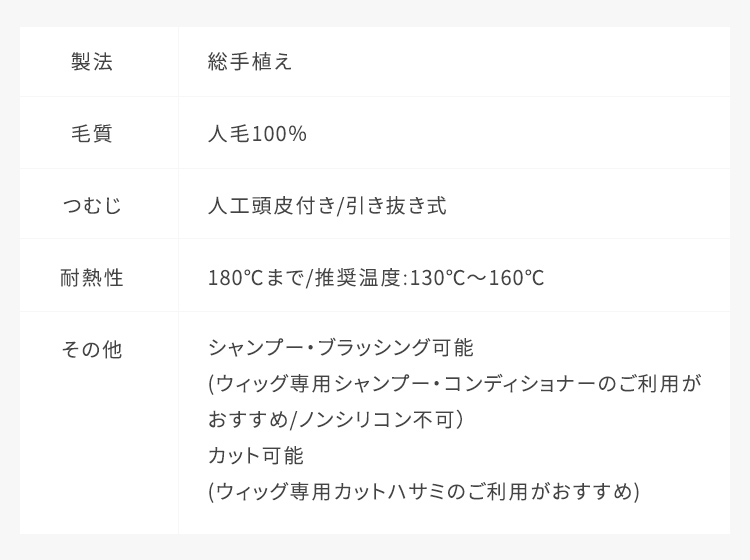The image size is (750, 560).
Task: Select 人工頭皮付き/引き抜き式 text
Action: point(327,206)
